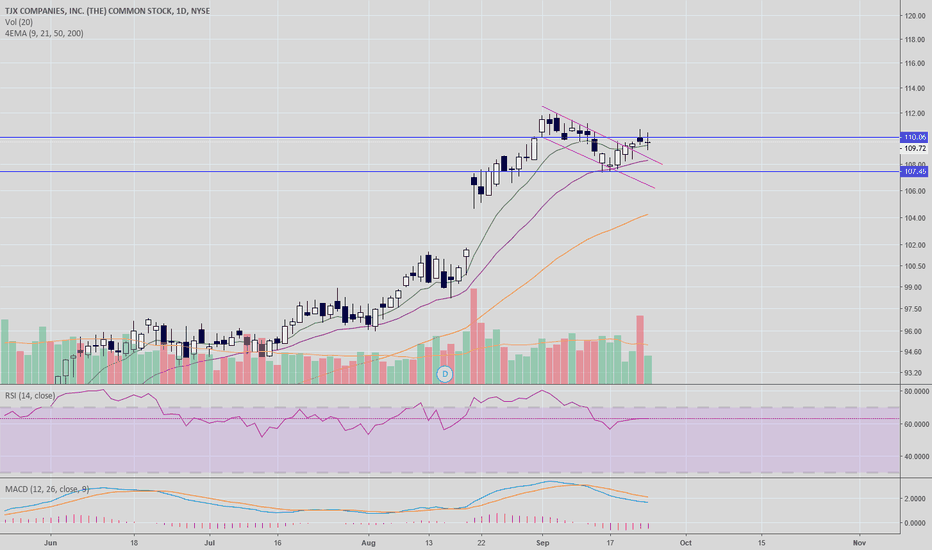Click the MACD 0.0000 scale label

[x=915, y=523]
